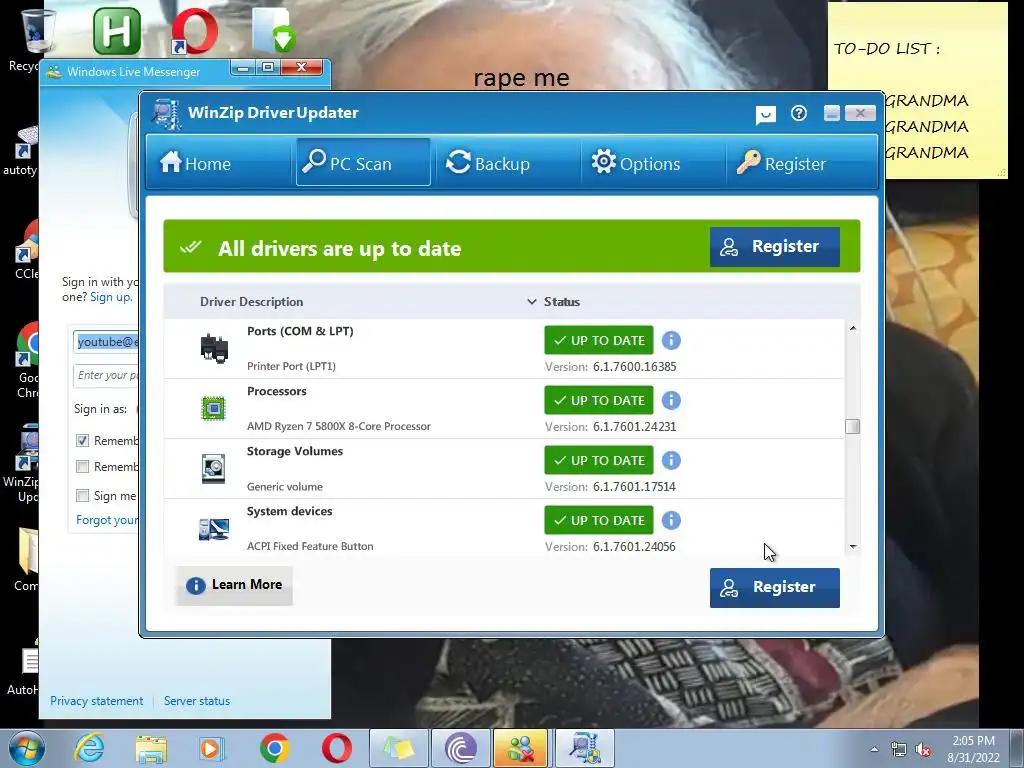This screenshot has height=768, width=1024.
Task: Click the driver list scroll up arrow
Action: pyautogui.click(x=852, y=328)
